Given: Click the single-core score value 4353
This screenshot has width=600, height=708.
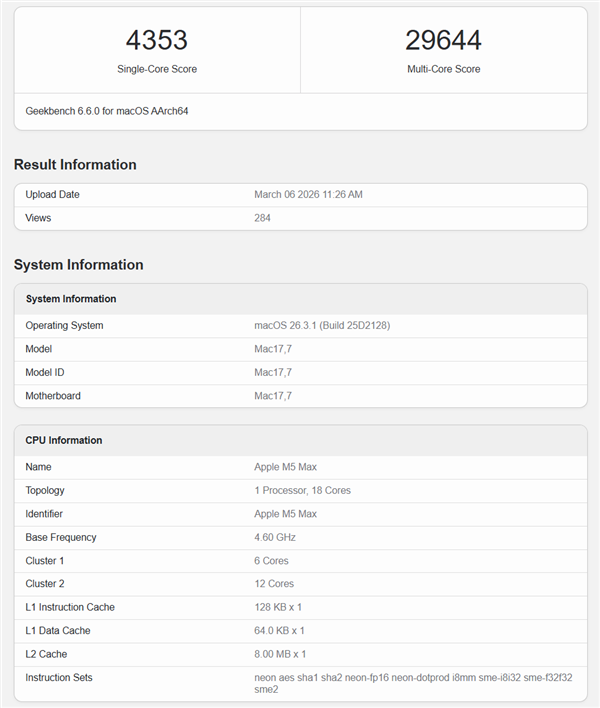Looking at the screenshot, I should [157, 40].
